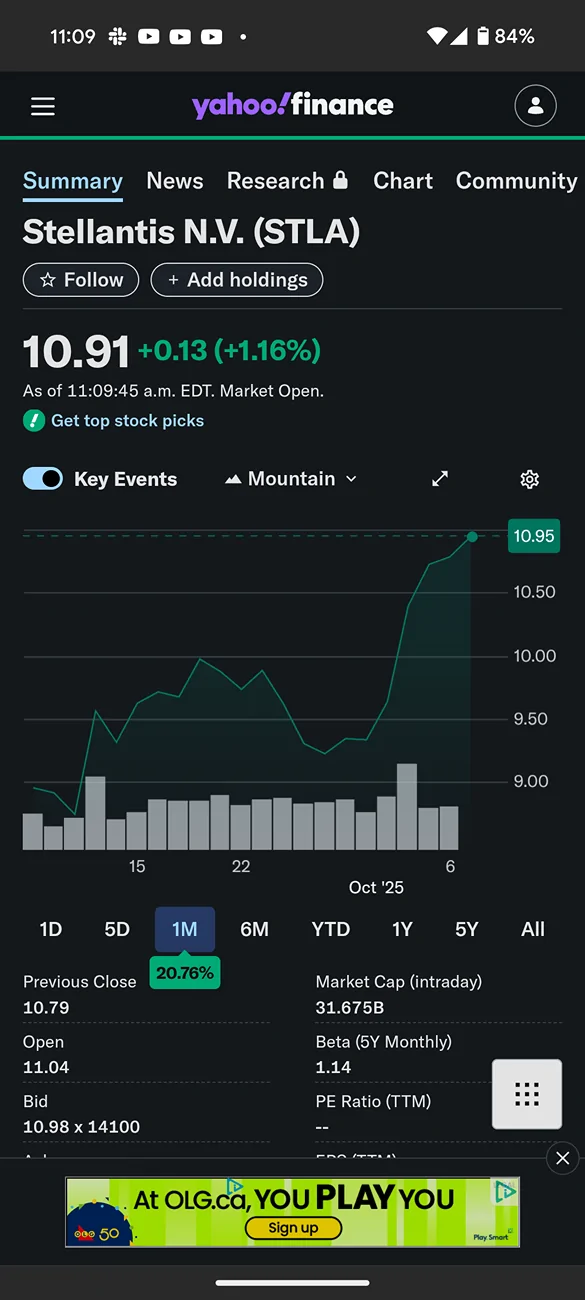Image resolution: width=585 pixels, height=1300 pixels.
Task: Switch to the Summary tab
Action: point(73,181)
